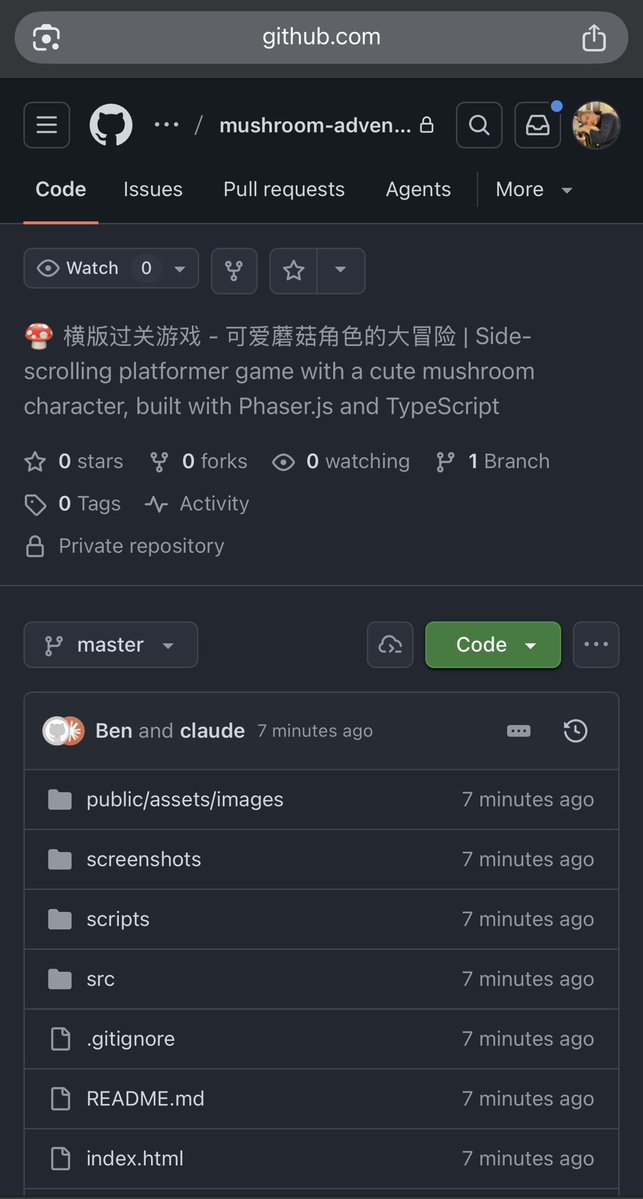Open the notifications inbox
This screenshot has width=643, height=1199.
[x=538, y=125]
